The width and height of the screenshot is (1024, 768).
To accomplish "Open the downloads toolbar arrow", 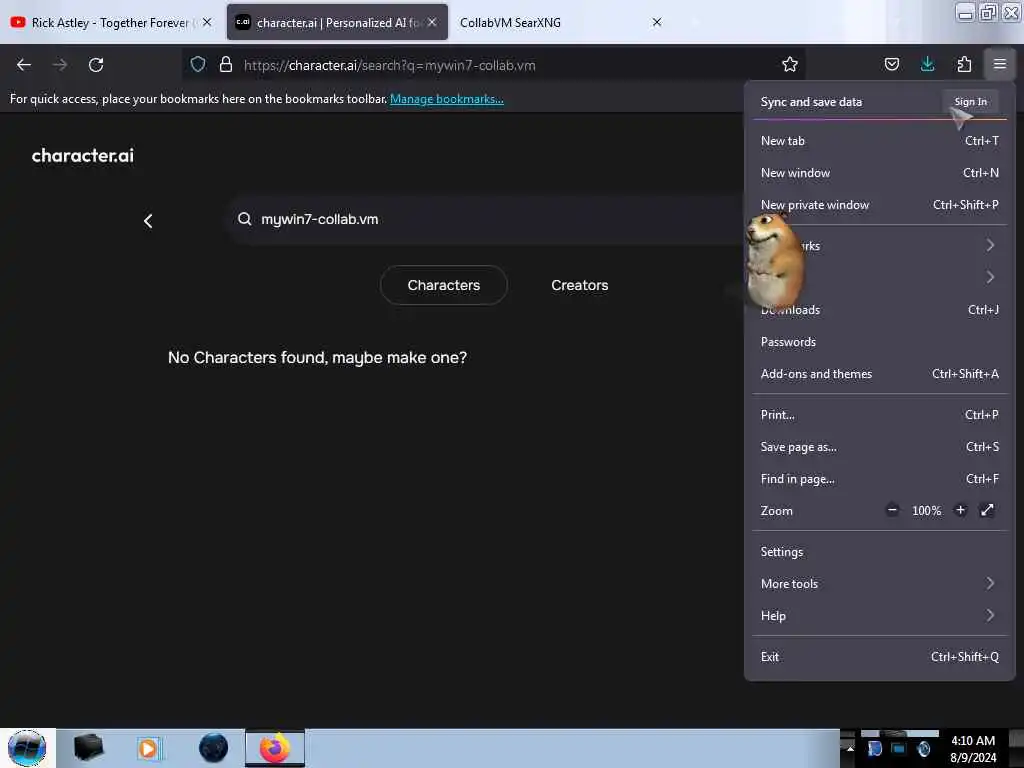I will pos(927,65).
